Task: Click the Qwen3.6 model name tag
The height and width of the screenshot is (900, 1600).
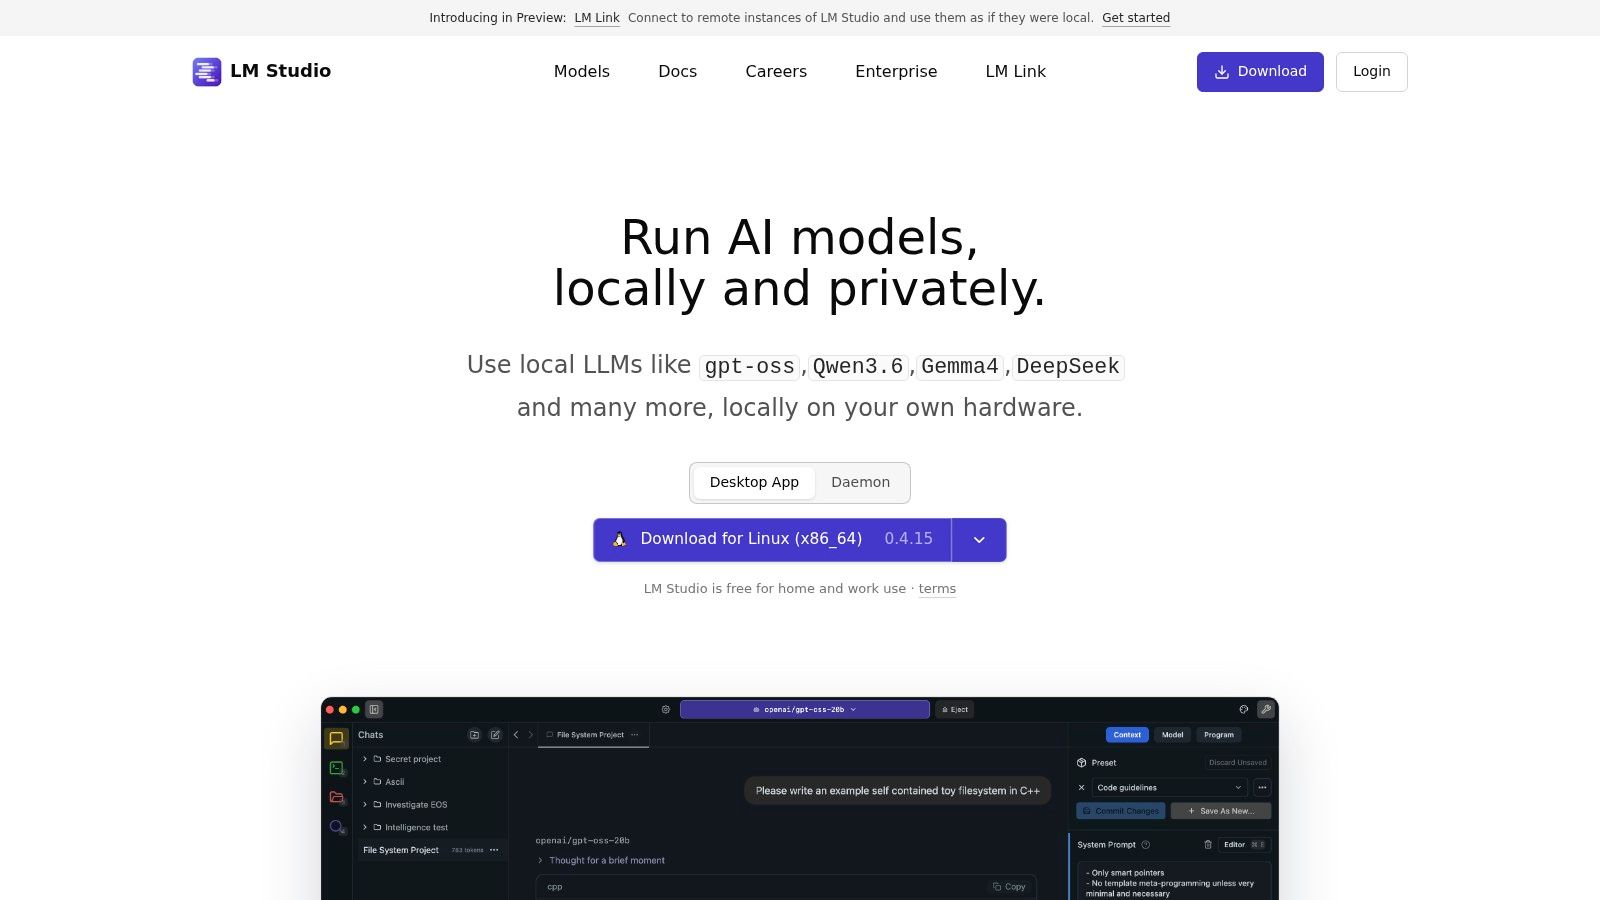Action: [858, 367]
